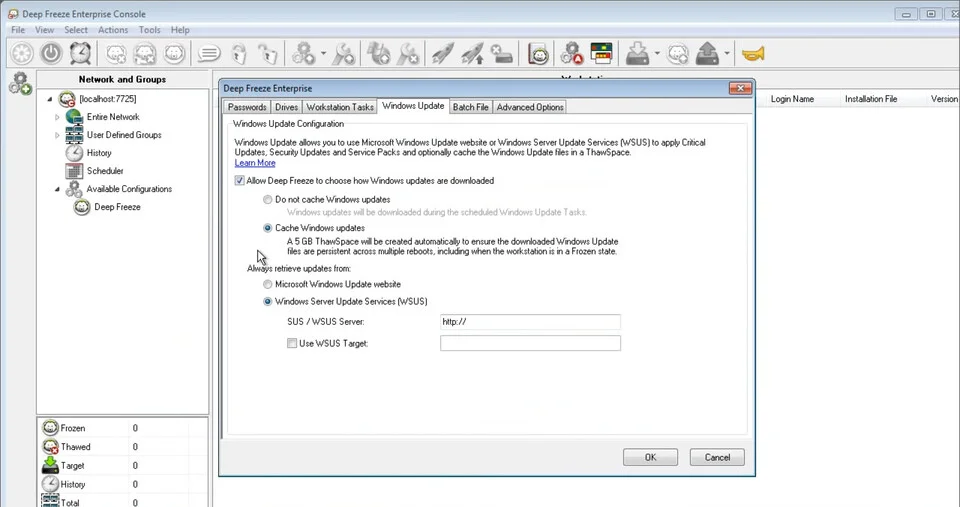Select Deep Freeze configuration tree item
The image size is (960, 507).
click(117, 207)
